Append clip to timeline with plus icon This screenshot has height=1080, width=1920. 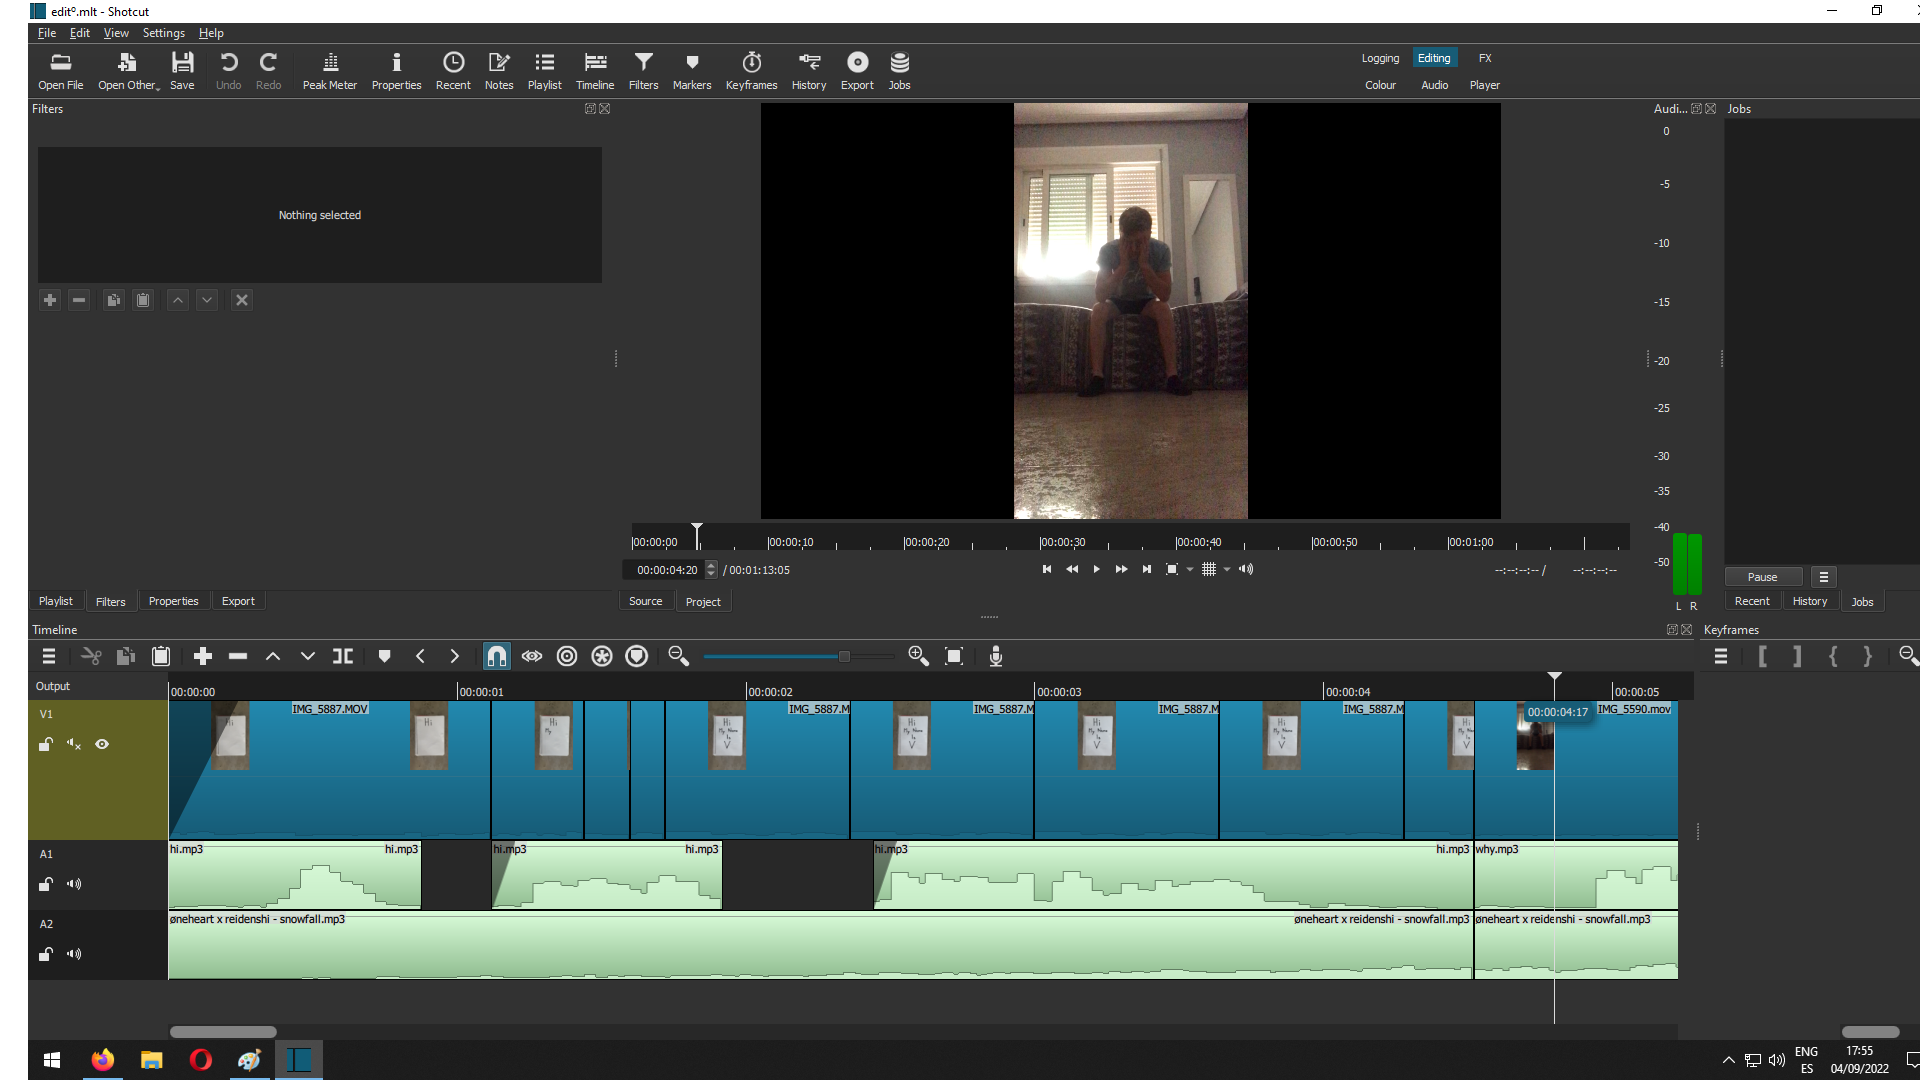(203, 656)
